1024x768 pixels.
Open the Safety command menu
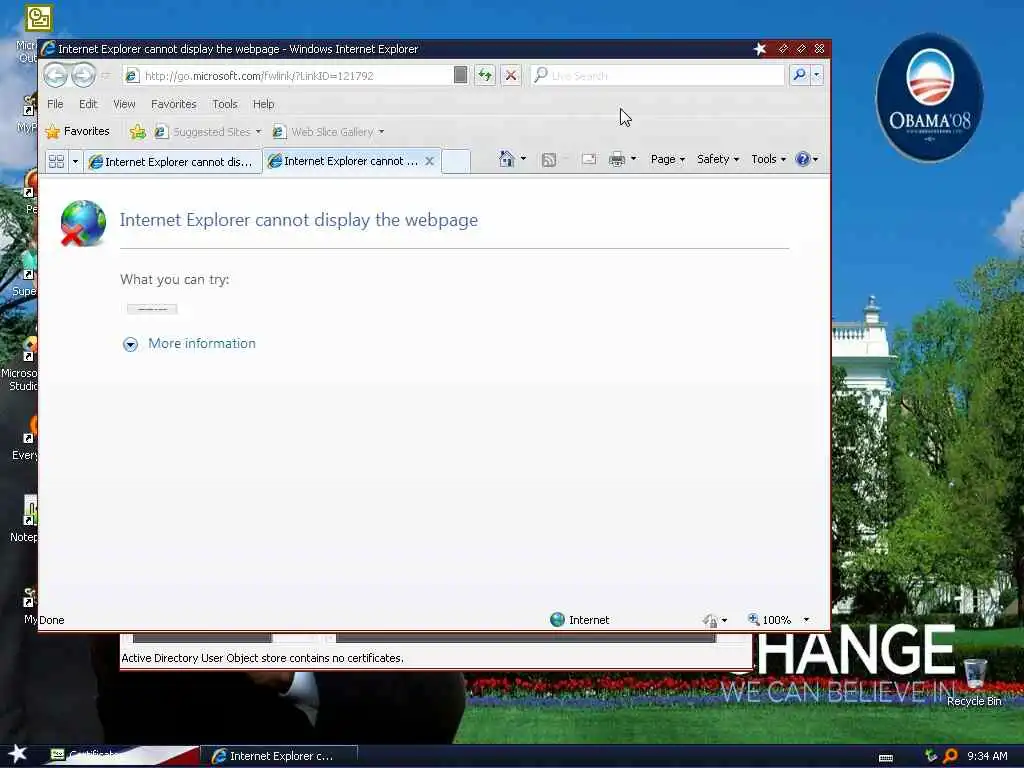(x=718, y=159)
